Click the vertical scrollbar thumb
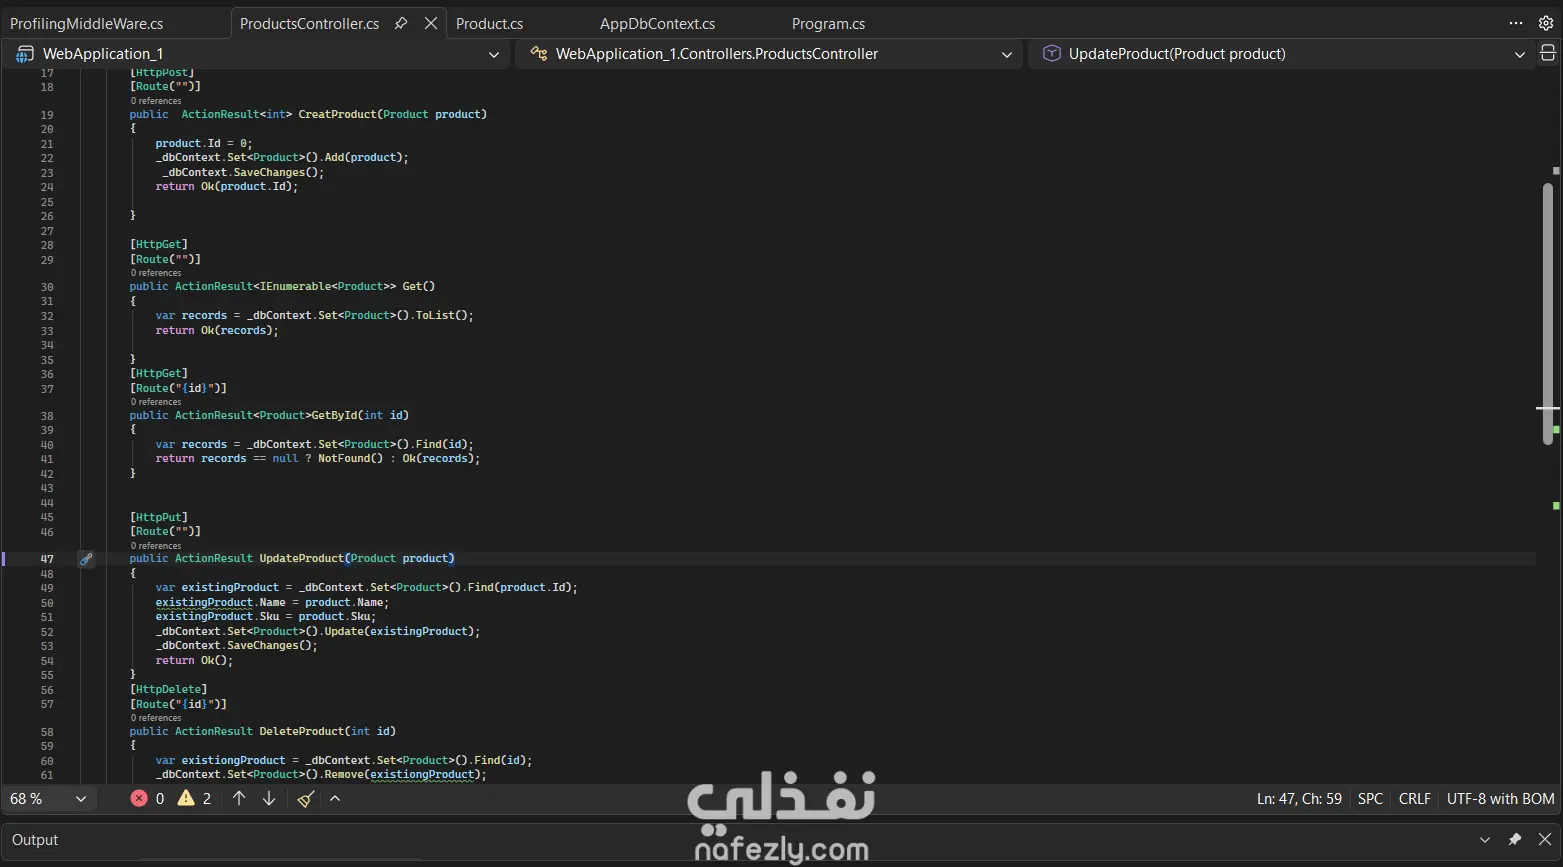The image size is (1563, 867). click(1548, 312)
